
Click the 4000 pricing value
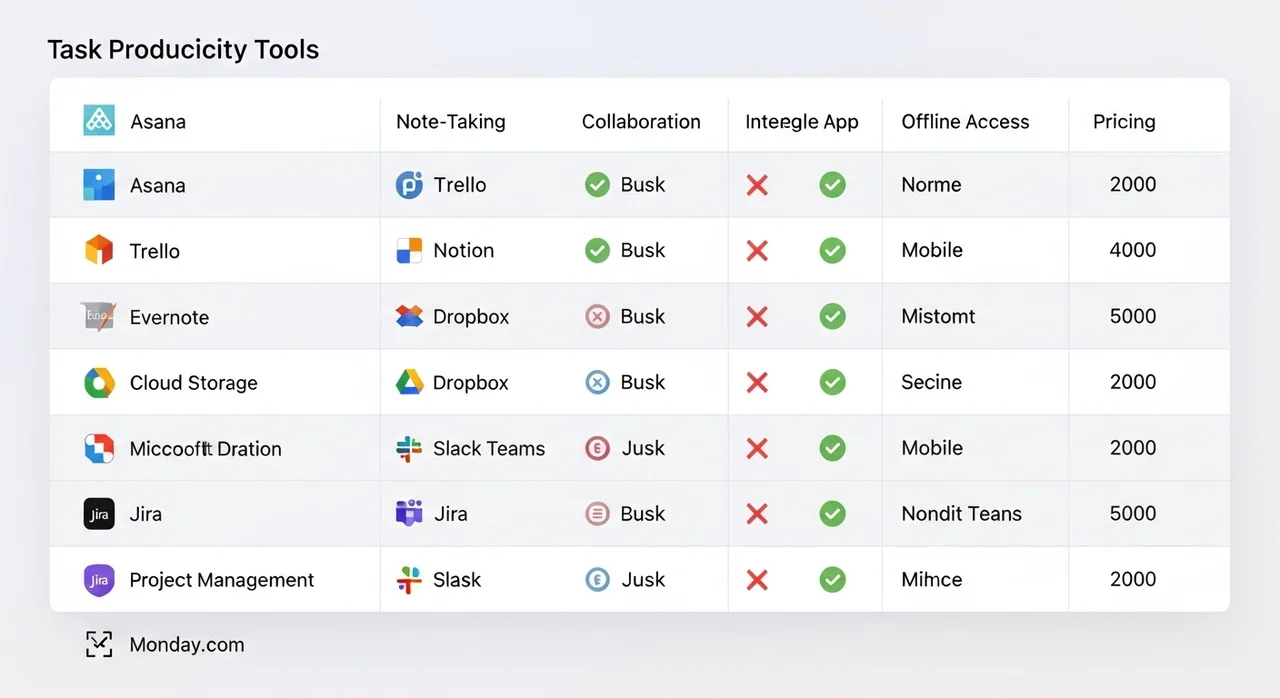[x=1132, y=250]
